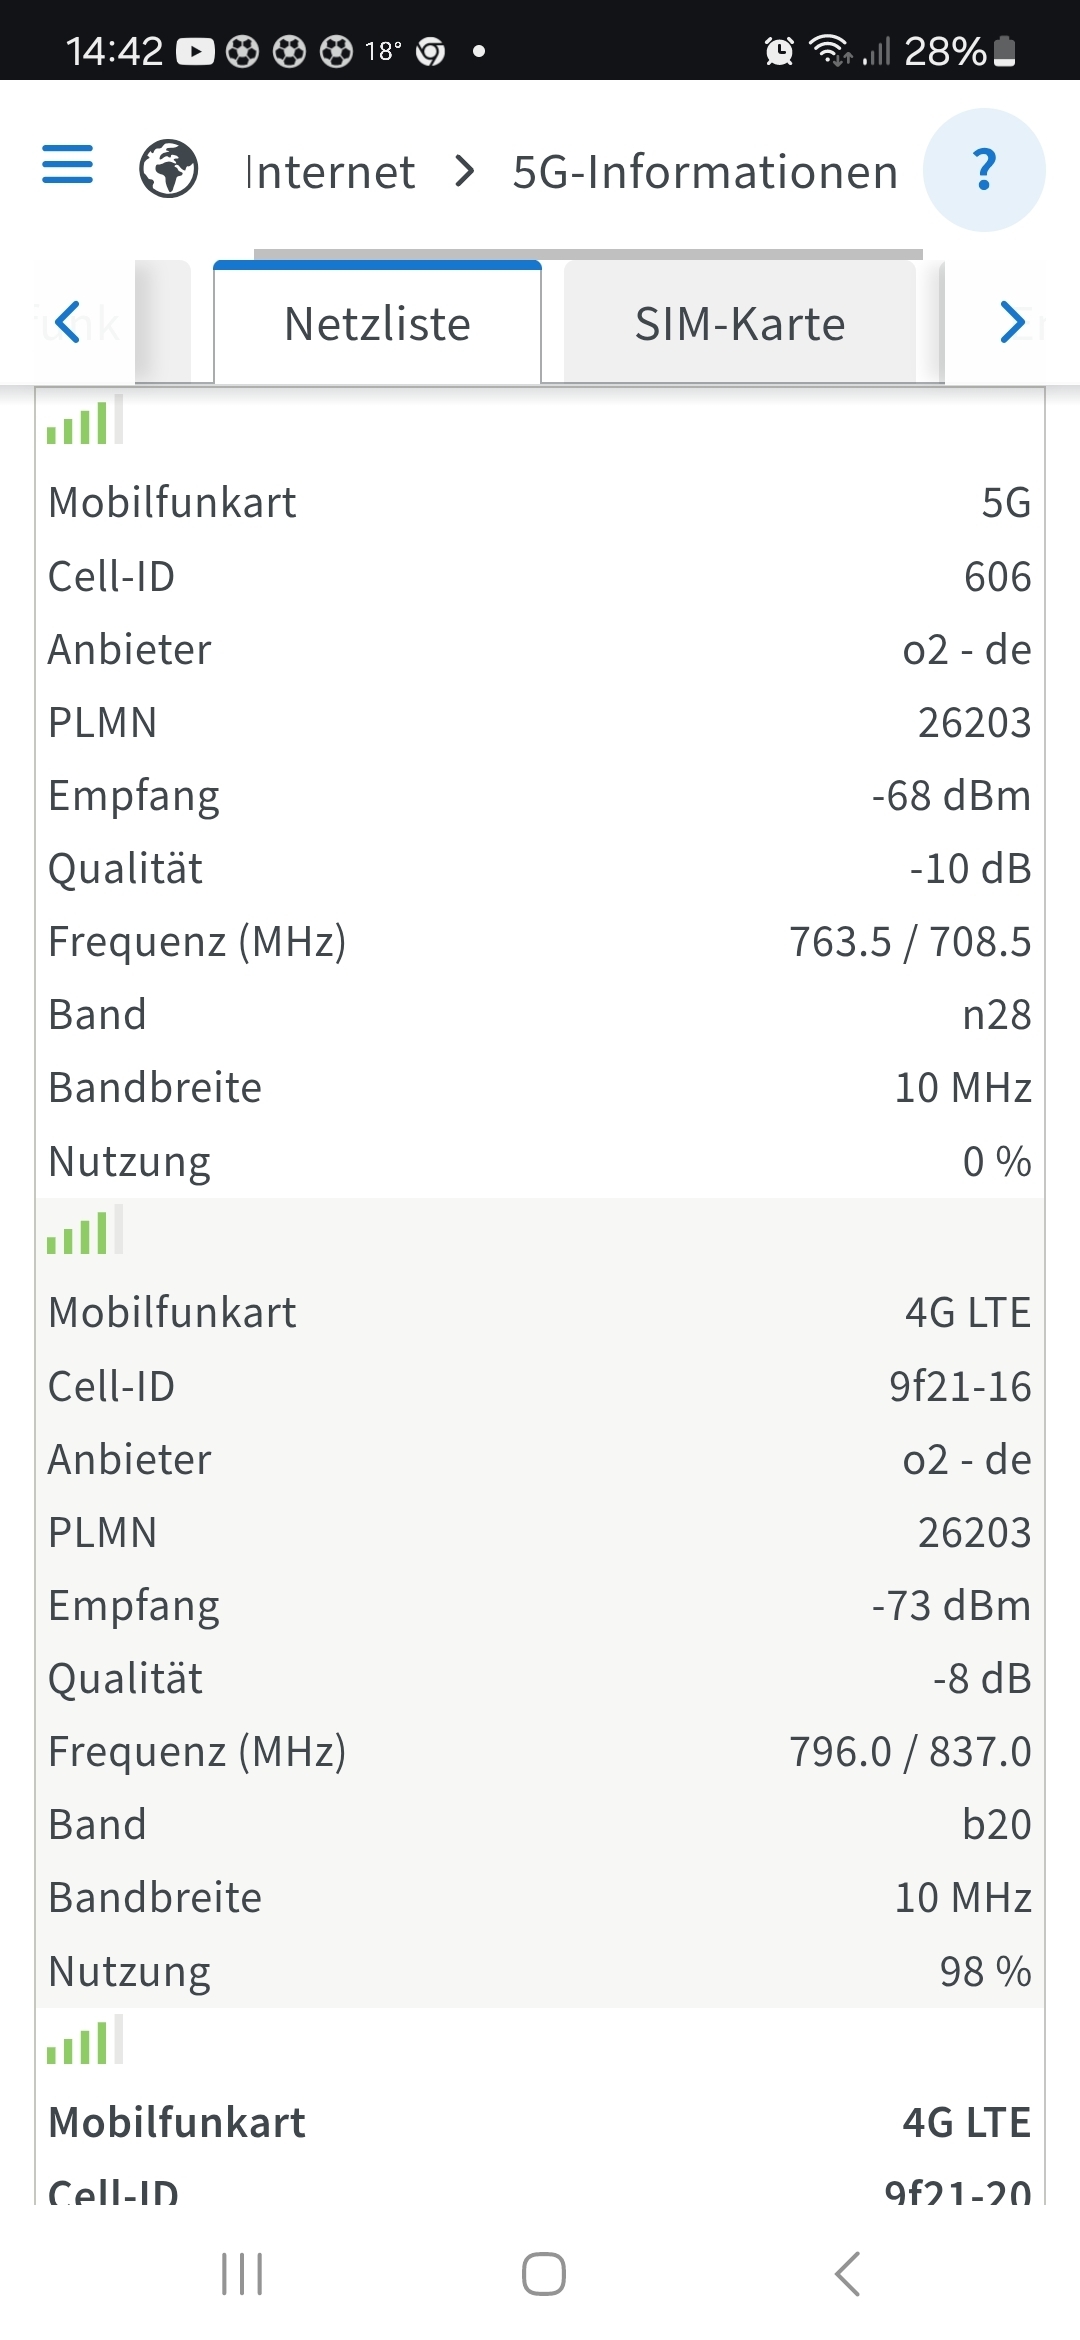Tap the gray horizontal tab scrollbar
The image size is (1080, 2340).
588,254
